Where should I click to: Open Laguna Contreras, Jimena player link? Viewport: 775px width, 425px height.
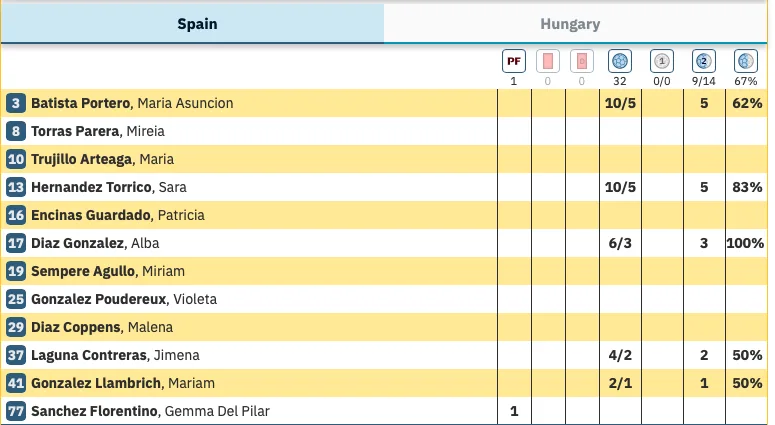click(x=115, y=355)
